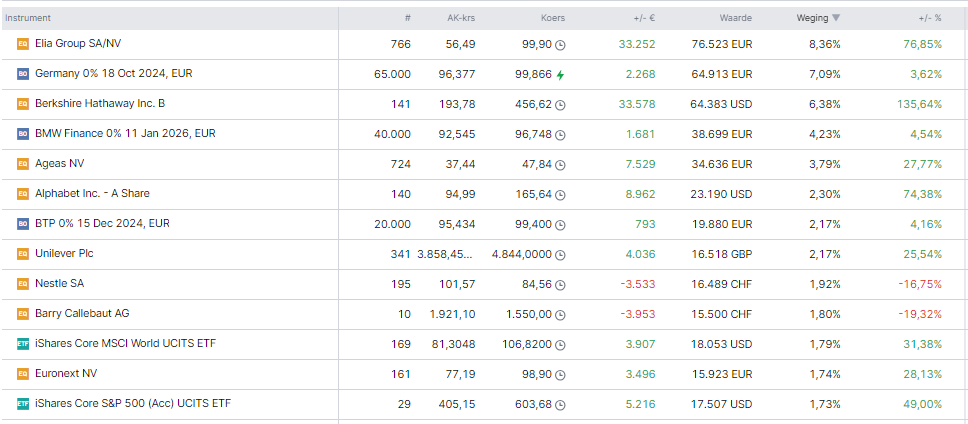This screenshot has height=424, width=968.
Task: Click the ETF icon beside iShares Core S&P 500
Action: point(23,404)
